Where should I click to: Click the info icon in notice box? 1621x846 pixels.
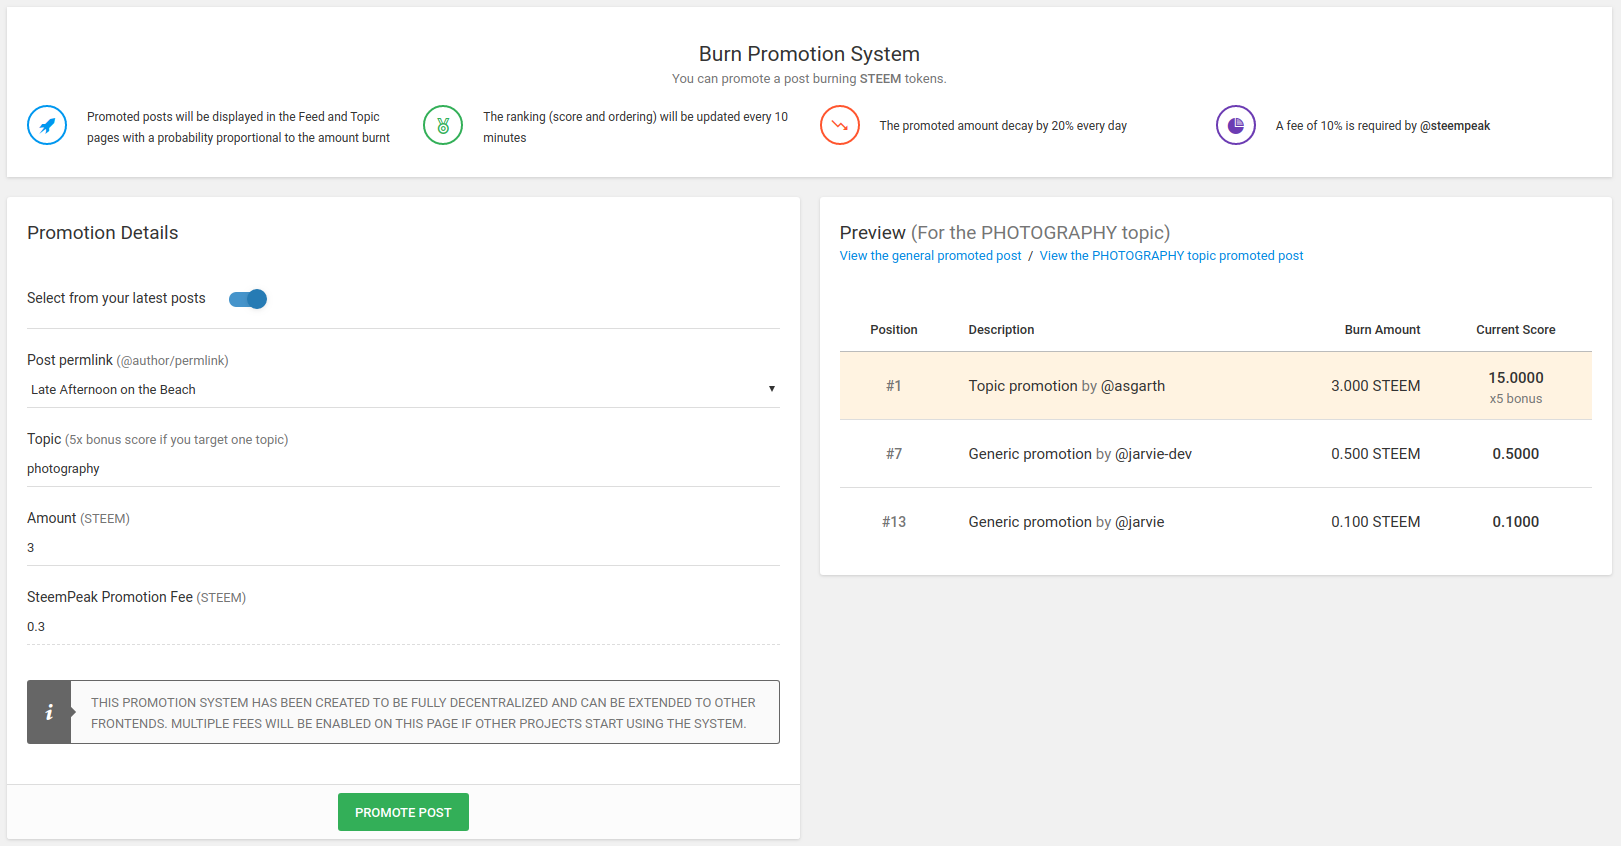click(49, 713)
